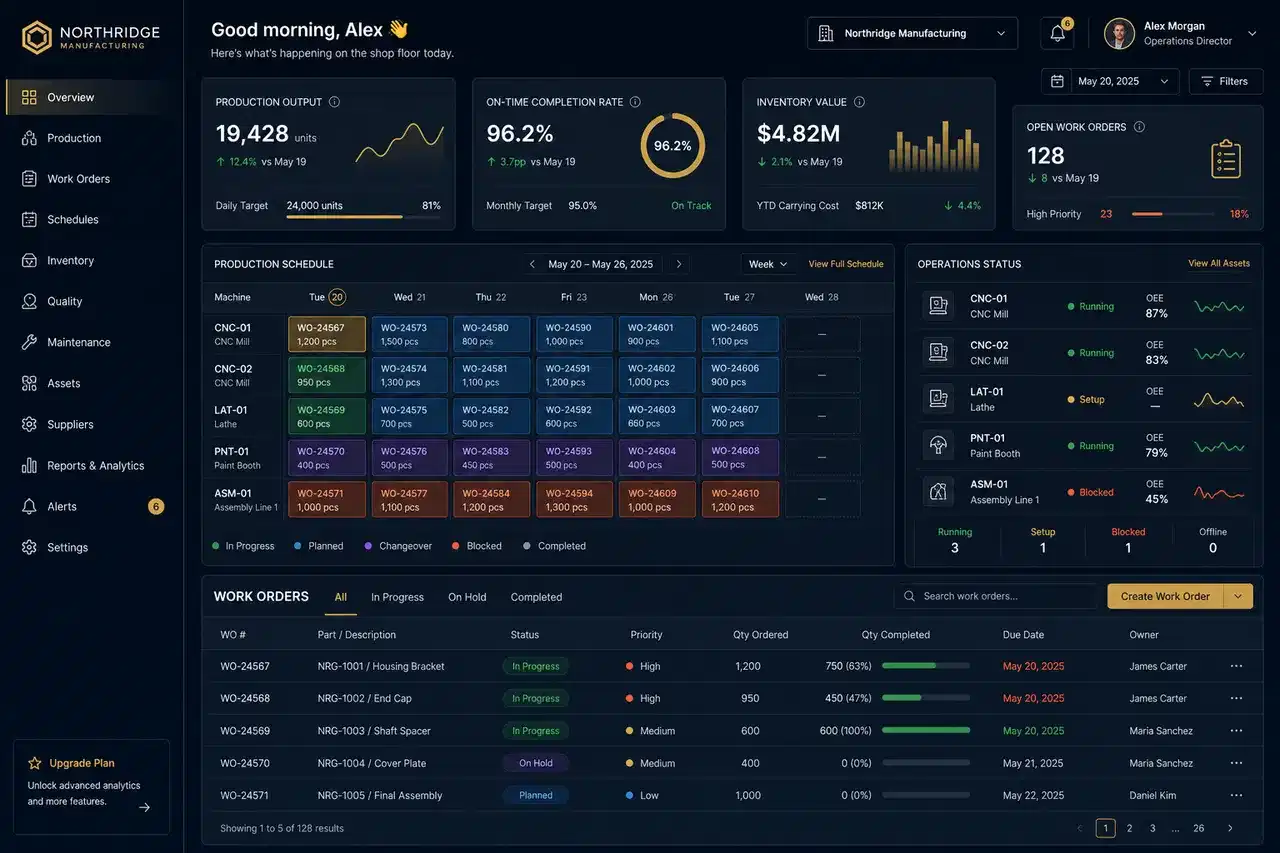Open the Week view dropdown
Viewport: 1280px width, 853px height.
768,264
